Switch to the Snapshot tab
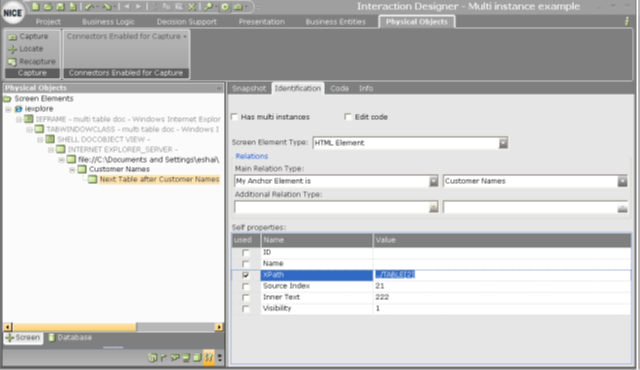The image size is (640, 370). (249, 88)
